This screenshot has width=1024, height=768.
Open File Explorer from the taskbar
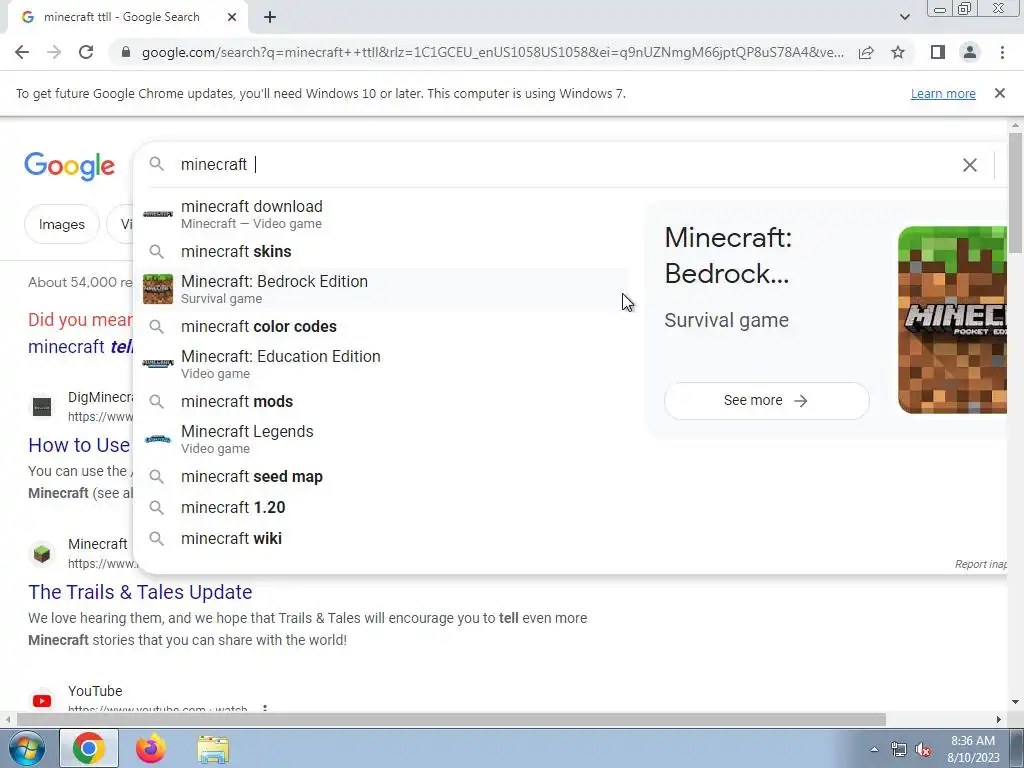click(213, 750)
